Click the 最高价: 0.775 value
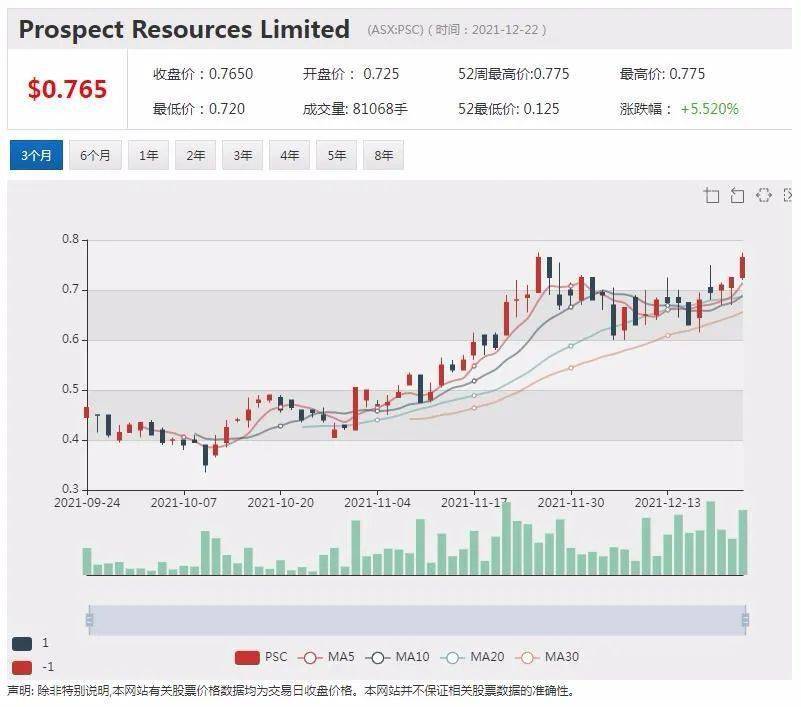This screenshot has height=707, width=801. pyautogui.click(x=662, y=74)
